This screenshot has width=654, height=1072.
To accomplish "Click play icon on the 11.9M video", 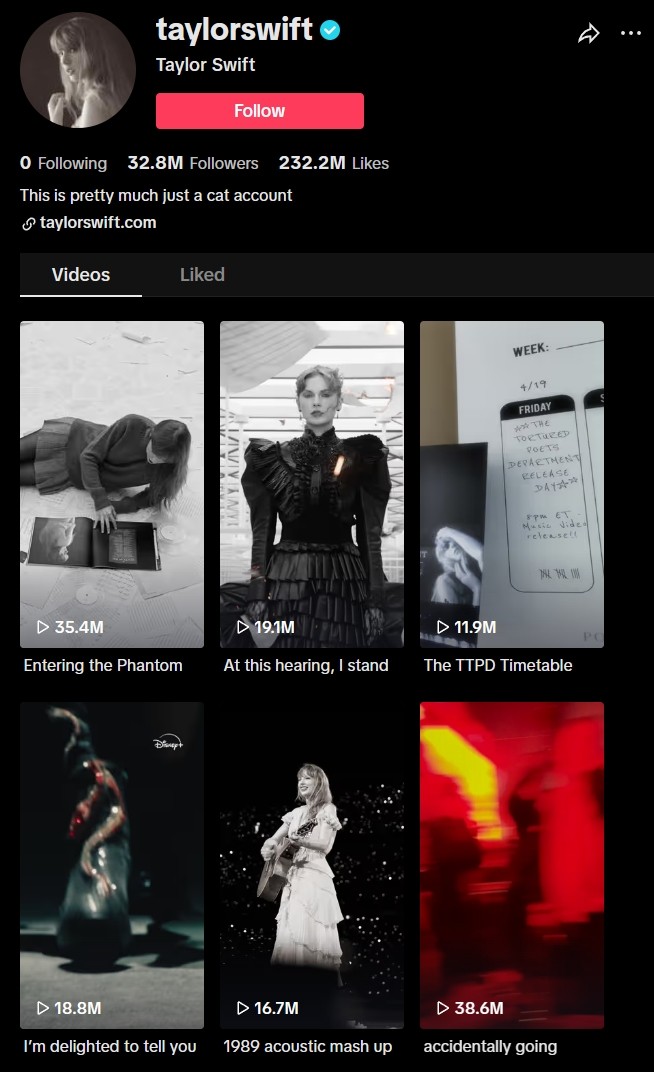I will click(443, 627).
